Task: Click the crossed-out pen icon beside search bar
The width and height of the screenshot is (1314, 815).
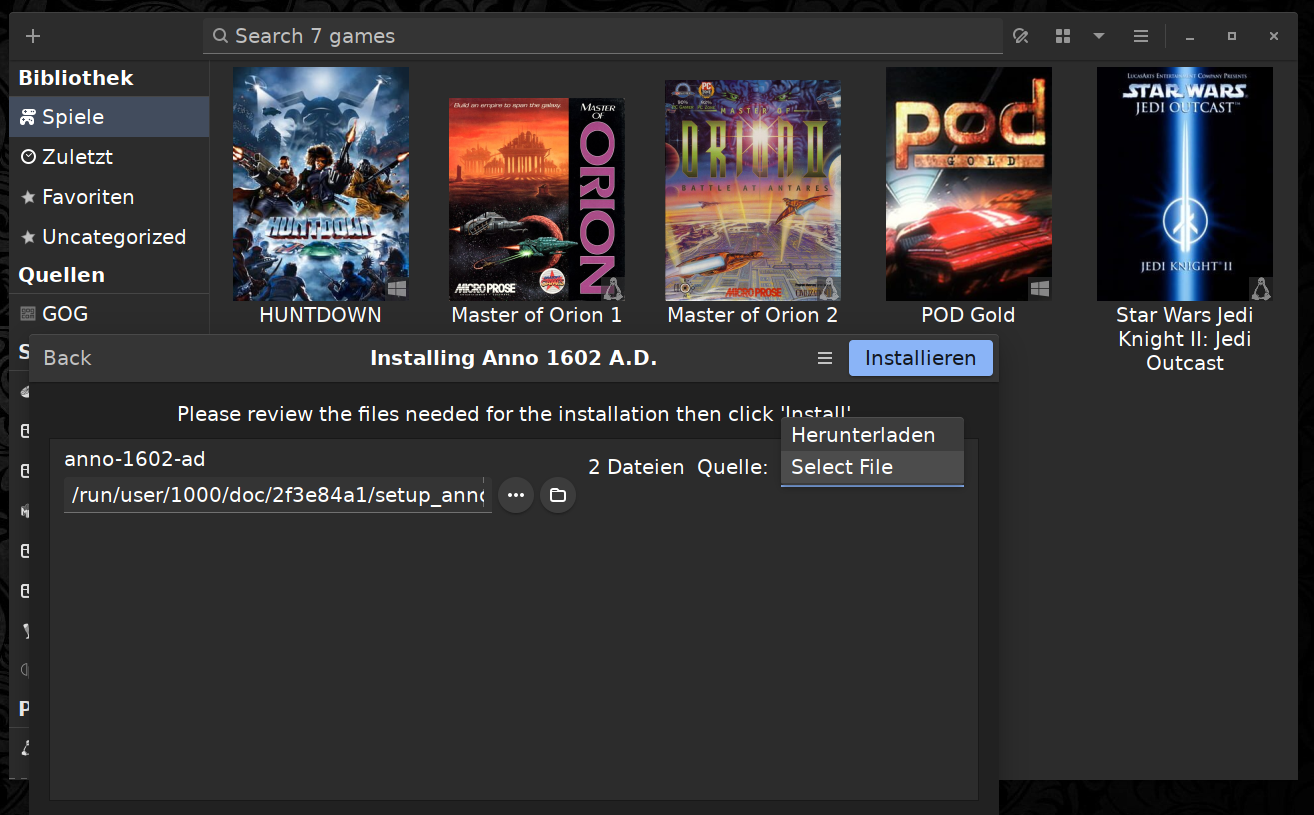Action: pos(1020,36)
